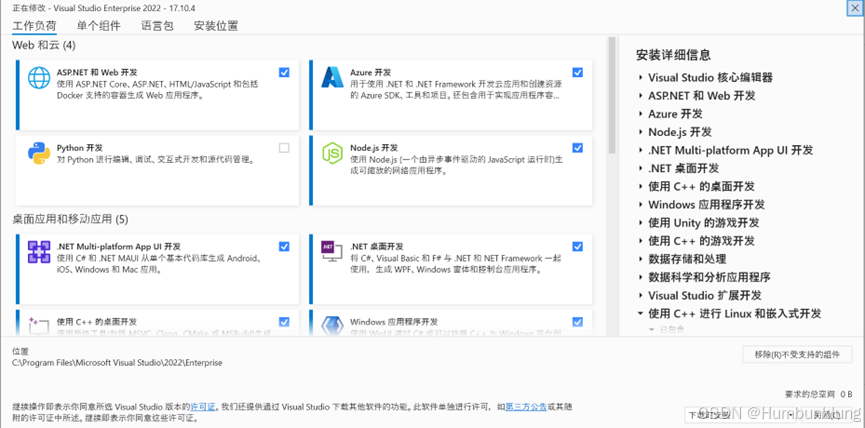Collapse 使用 C++ 进行 Linux 和嵌入式开发 node
This screenshot has height=428, width=865.
coord(640,313)
